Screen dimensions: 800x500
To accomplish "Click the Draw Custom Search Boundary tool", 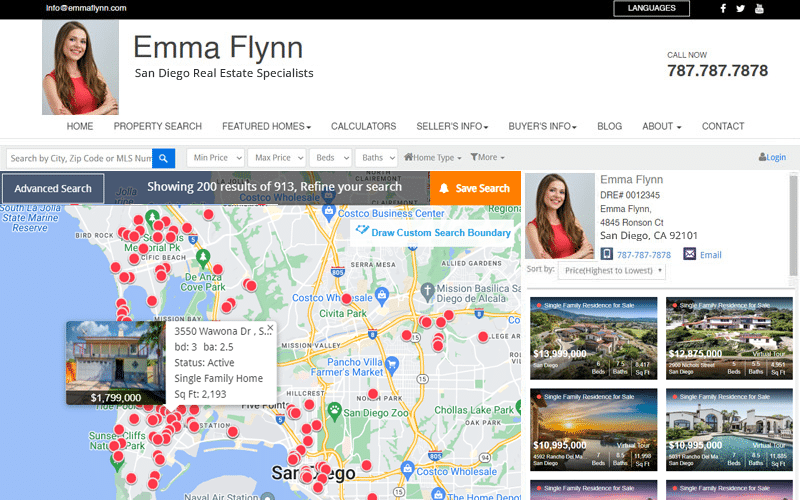I will pyautogui.click(x=433, y=232).
